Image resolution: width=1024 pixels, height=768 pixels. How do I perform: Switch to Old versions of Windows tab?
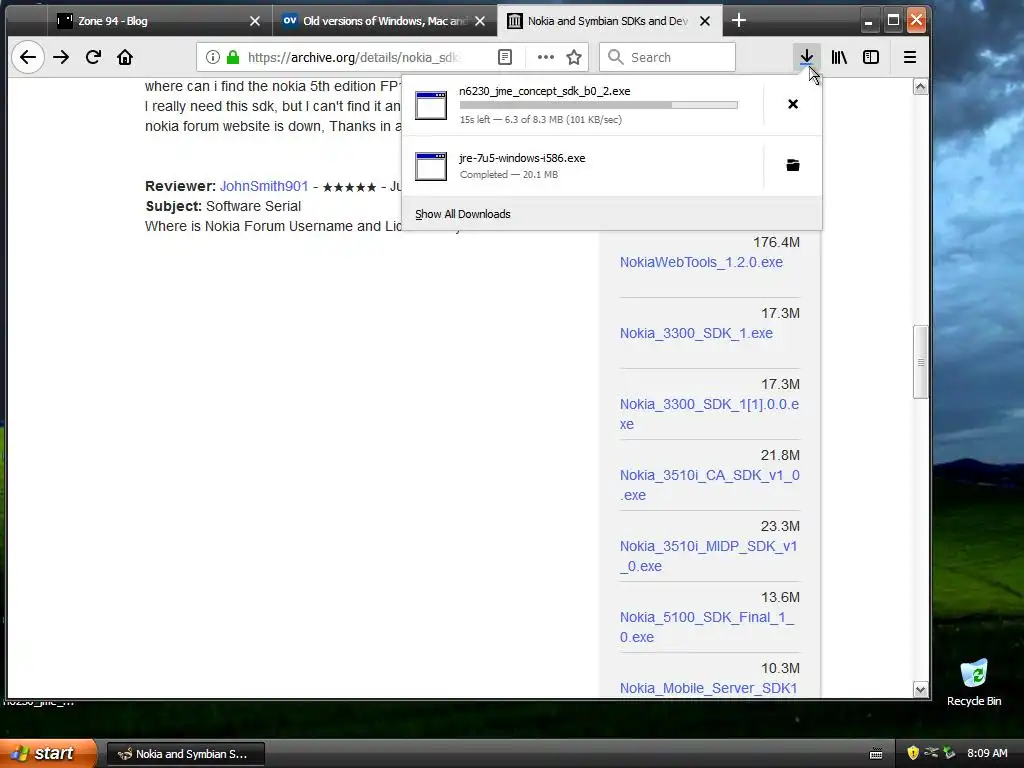(x=384, y=21)
